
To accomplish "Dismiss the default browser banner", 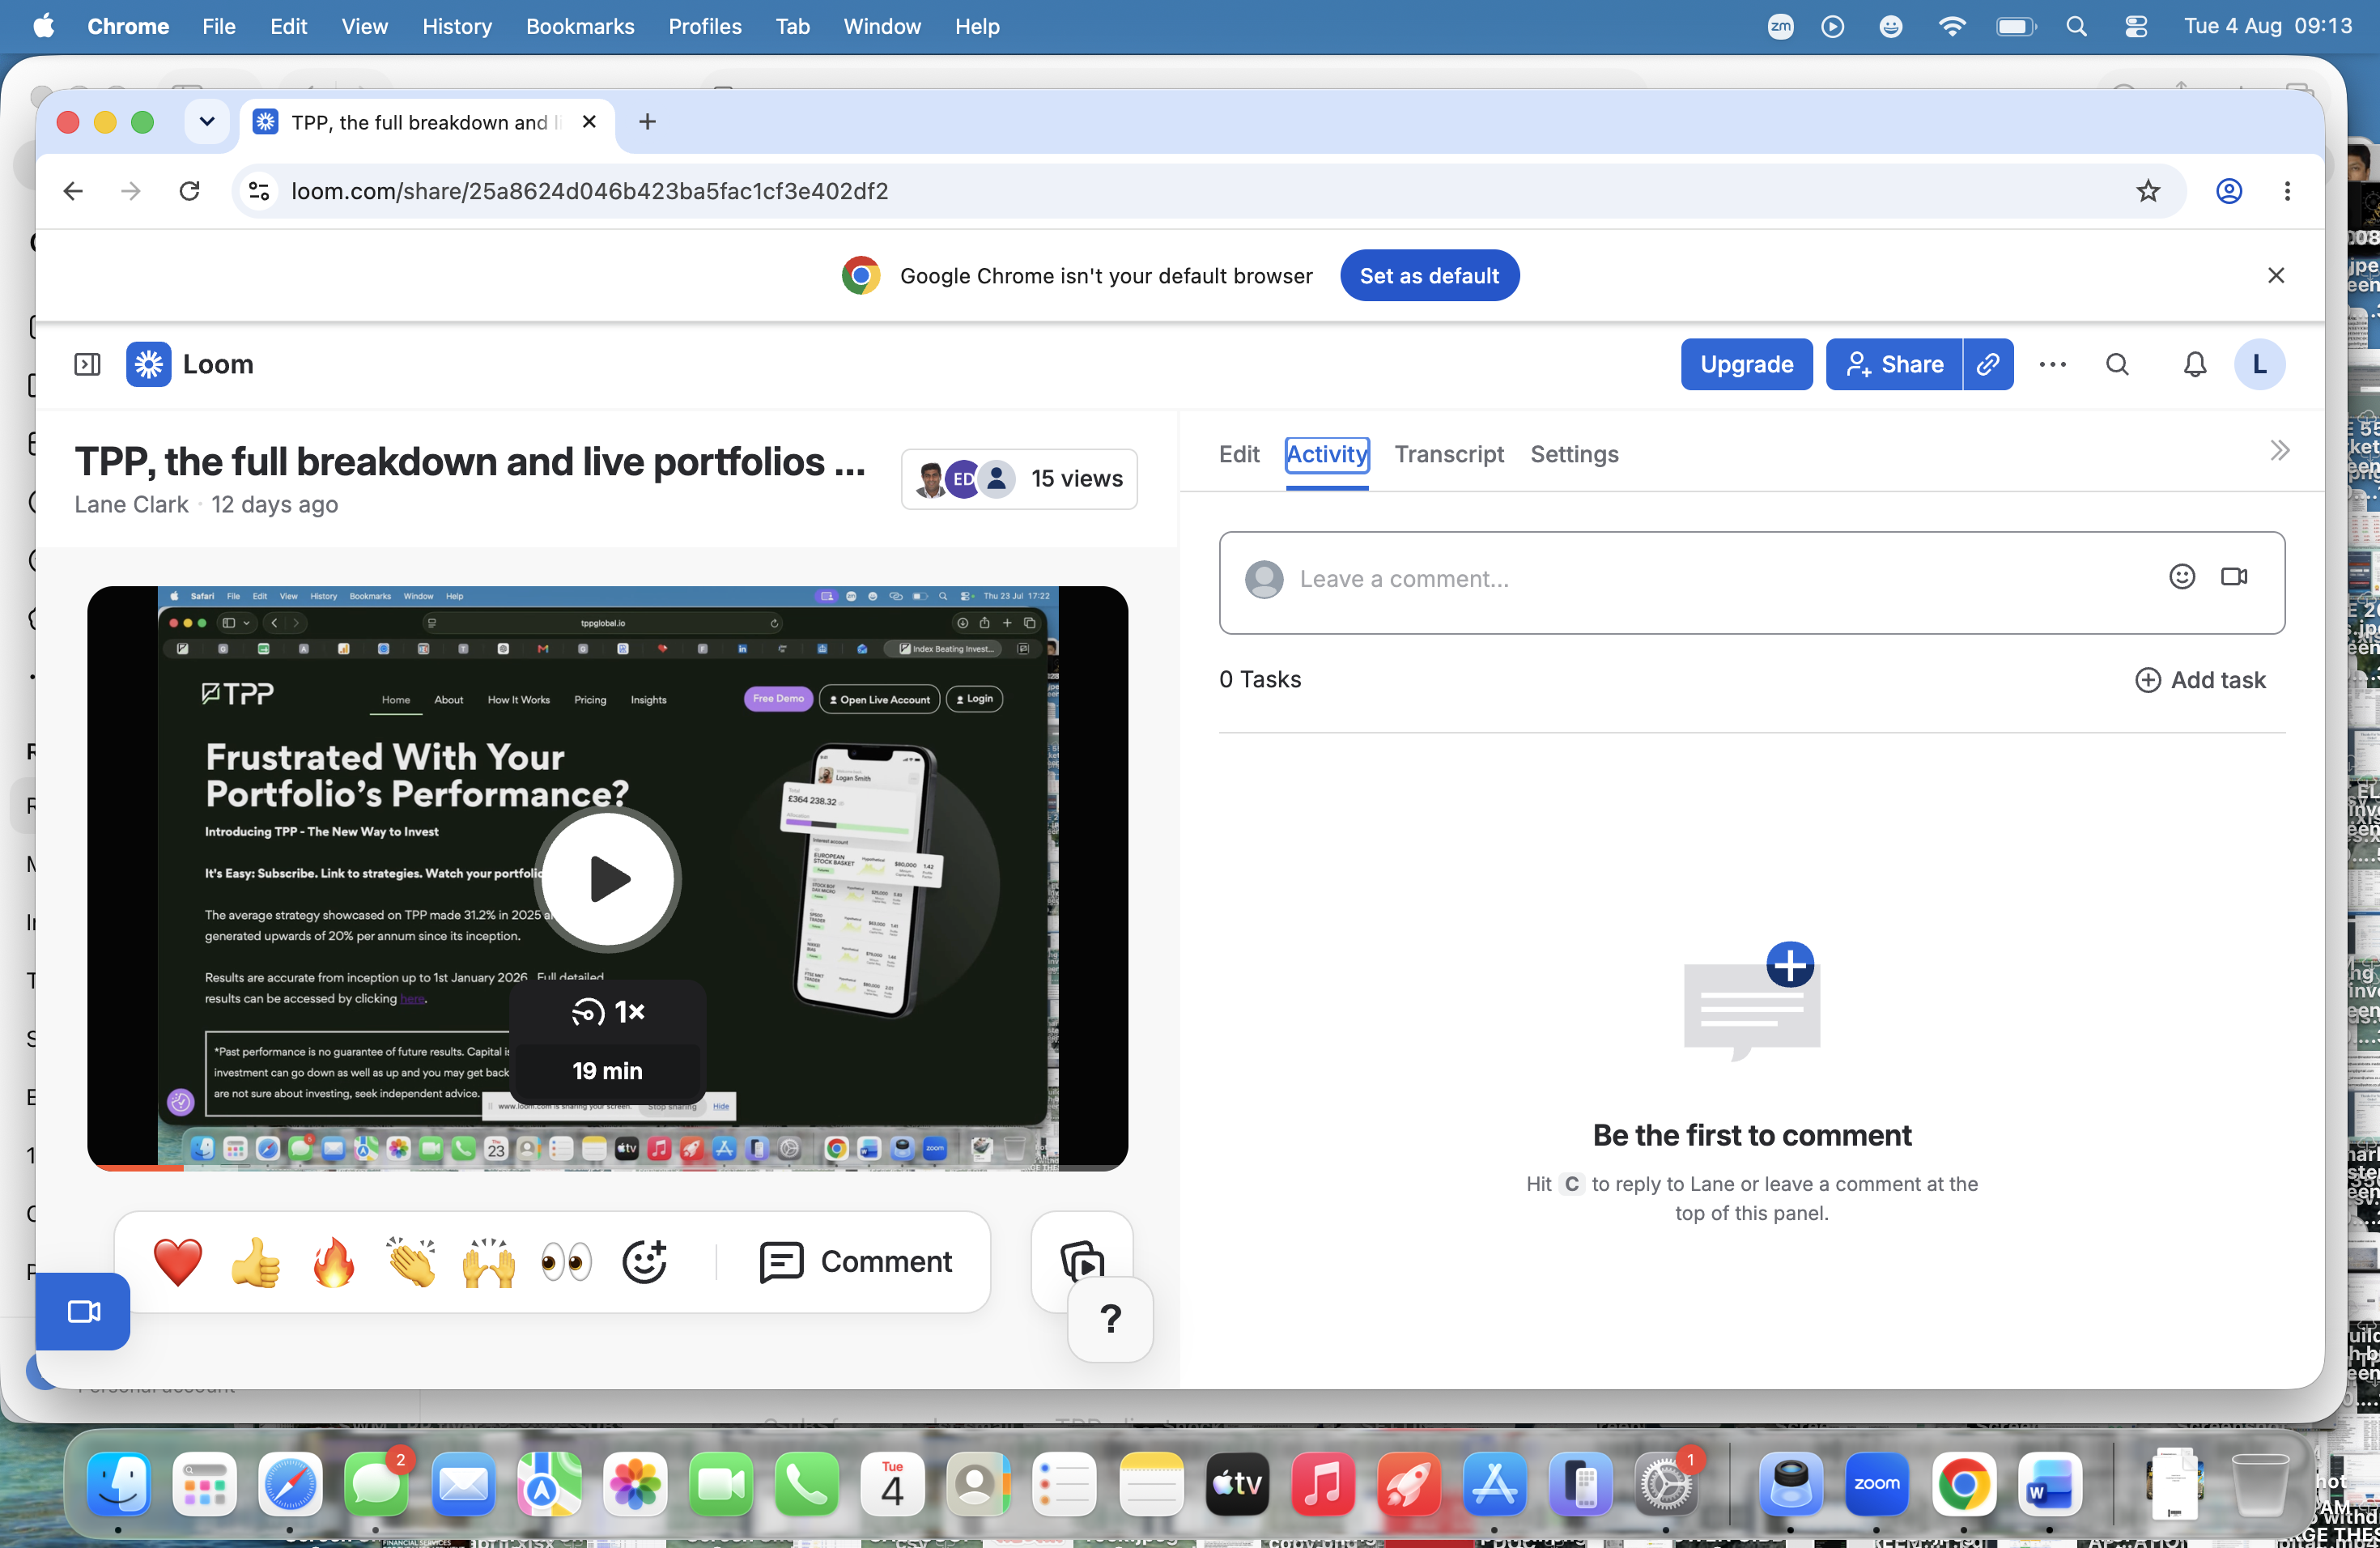I will point(2275,276).
